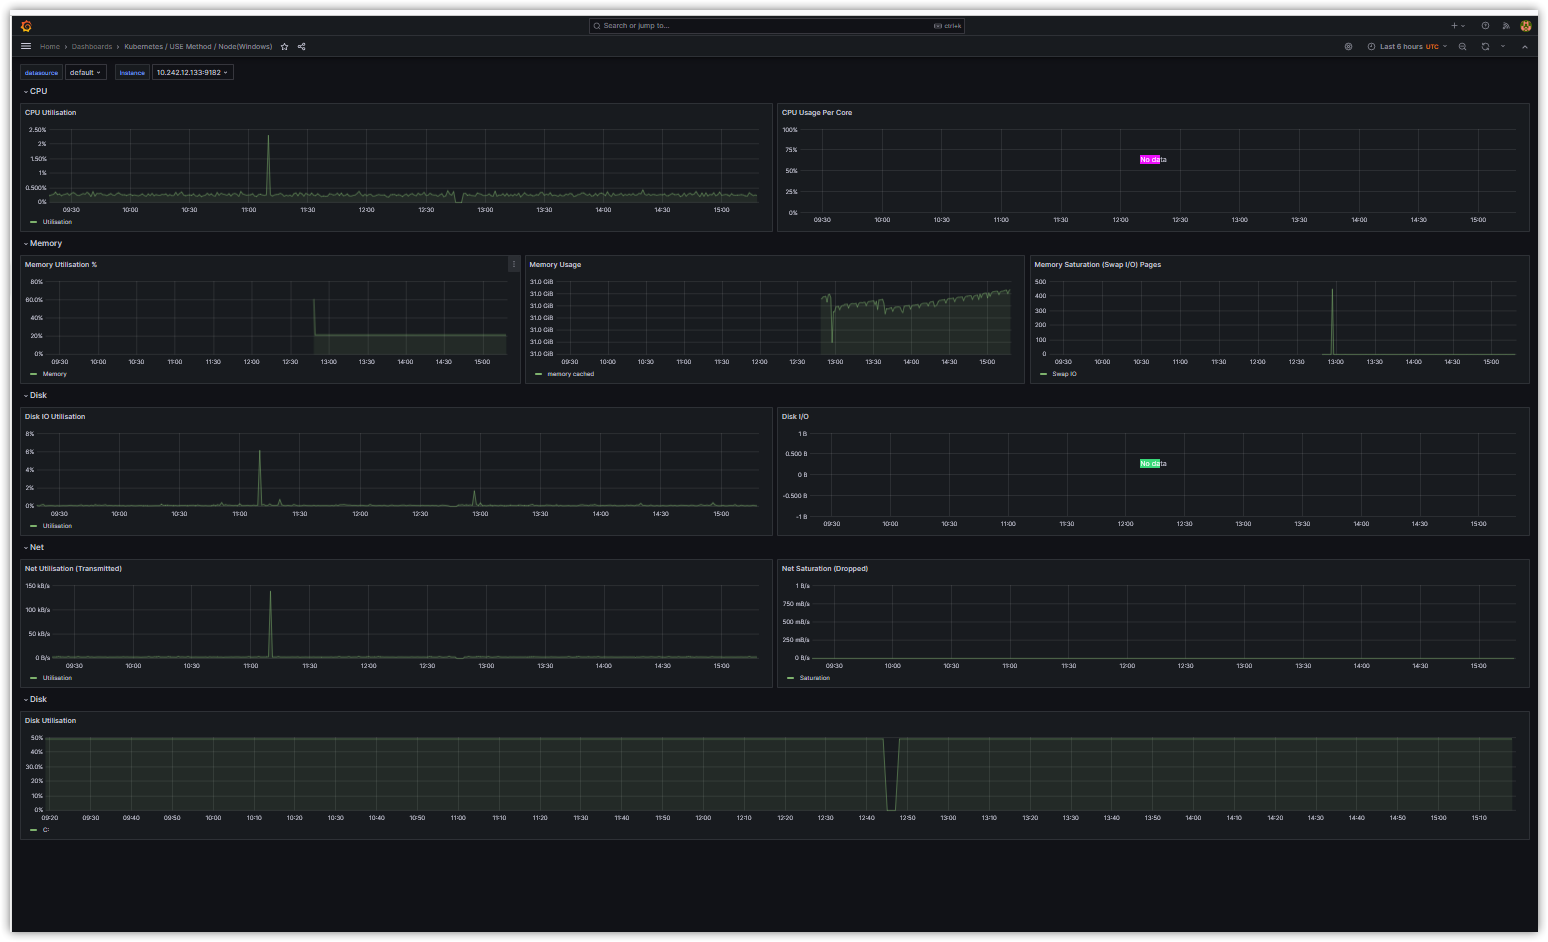Open the instance 10.242.12.133:9182 dropdown
The width and height of the screenshot is (1548, 942).
click(x=192, y=72)
